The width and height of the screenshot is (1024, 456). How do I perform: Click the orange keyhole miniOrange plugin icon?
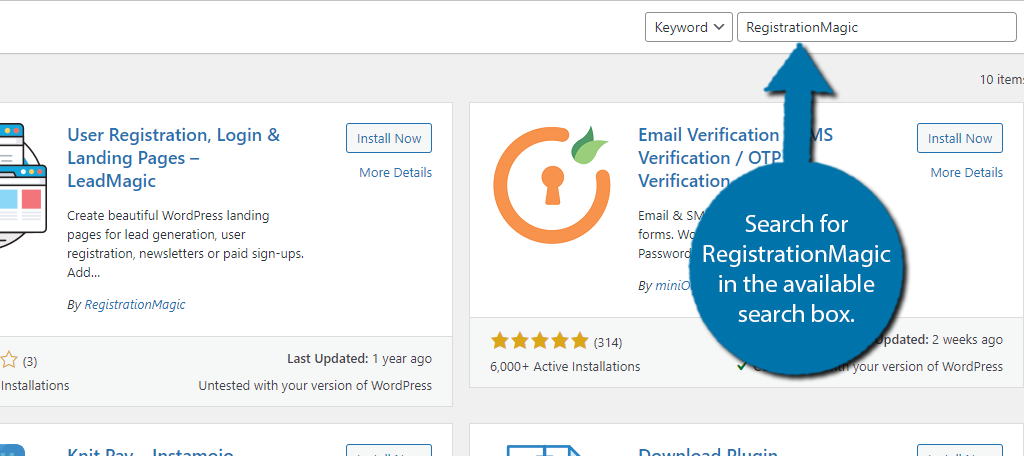[x=551, y=186]
